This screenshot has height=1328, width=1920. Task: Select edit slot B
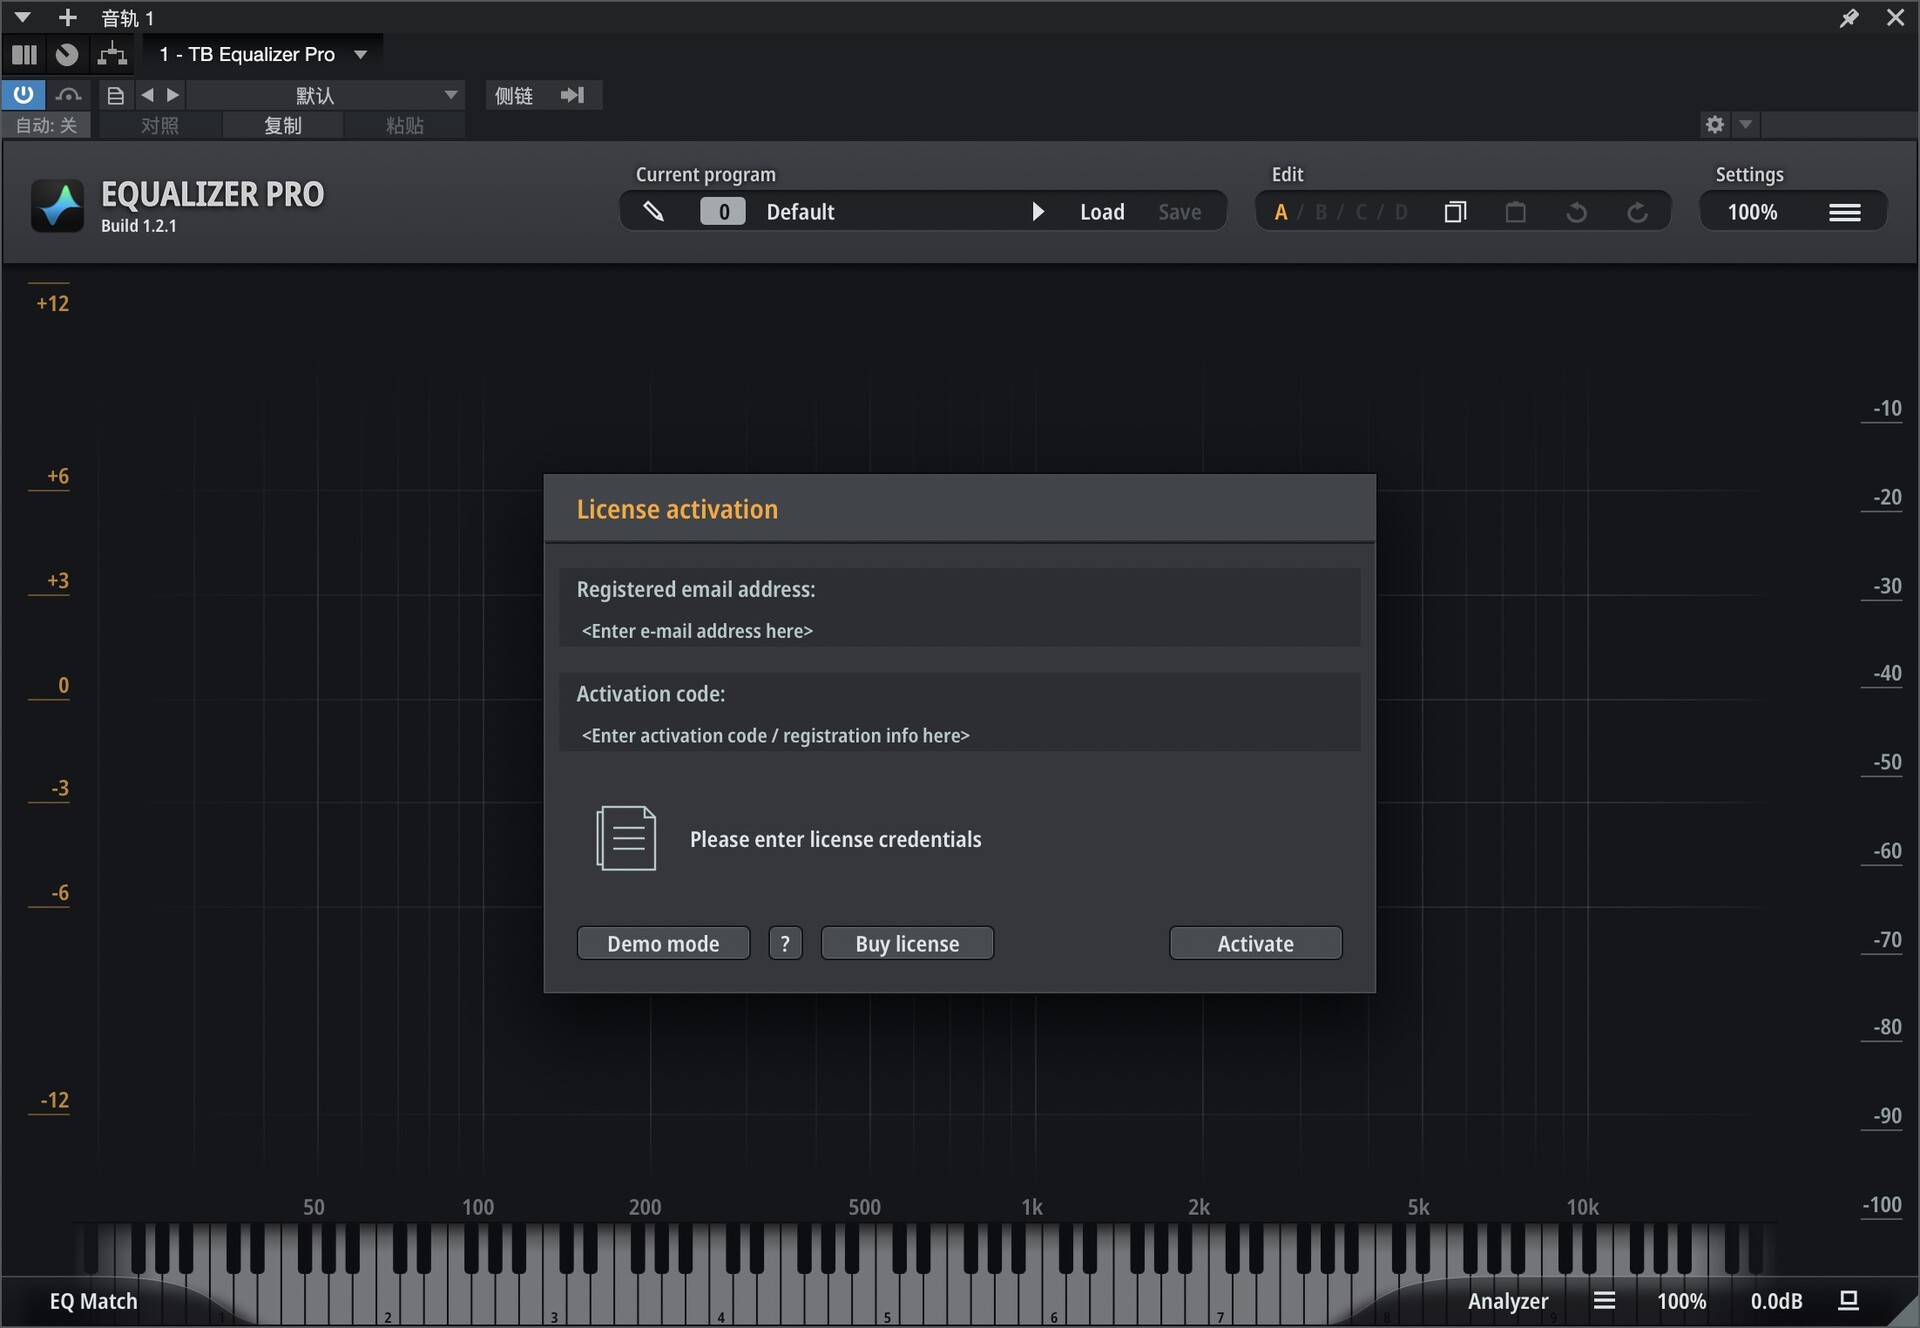[1321, 212]
